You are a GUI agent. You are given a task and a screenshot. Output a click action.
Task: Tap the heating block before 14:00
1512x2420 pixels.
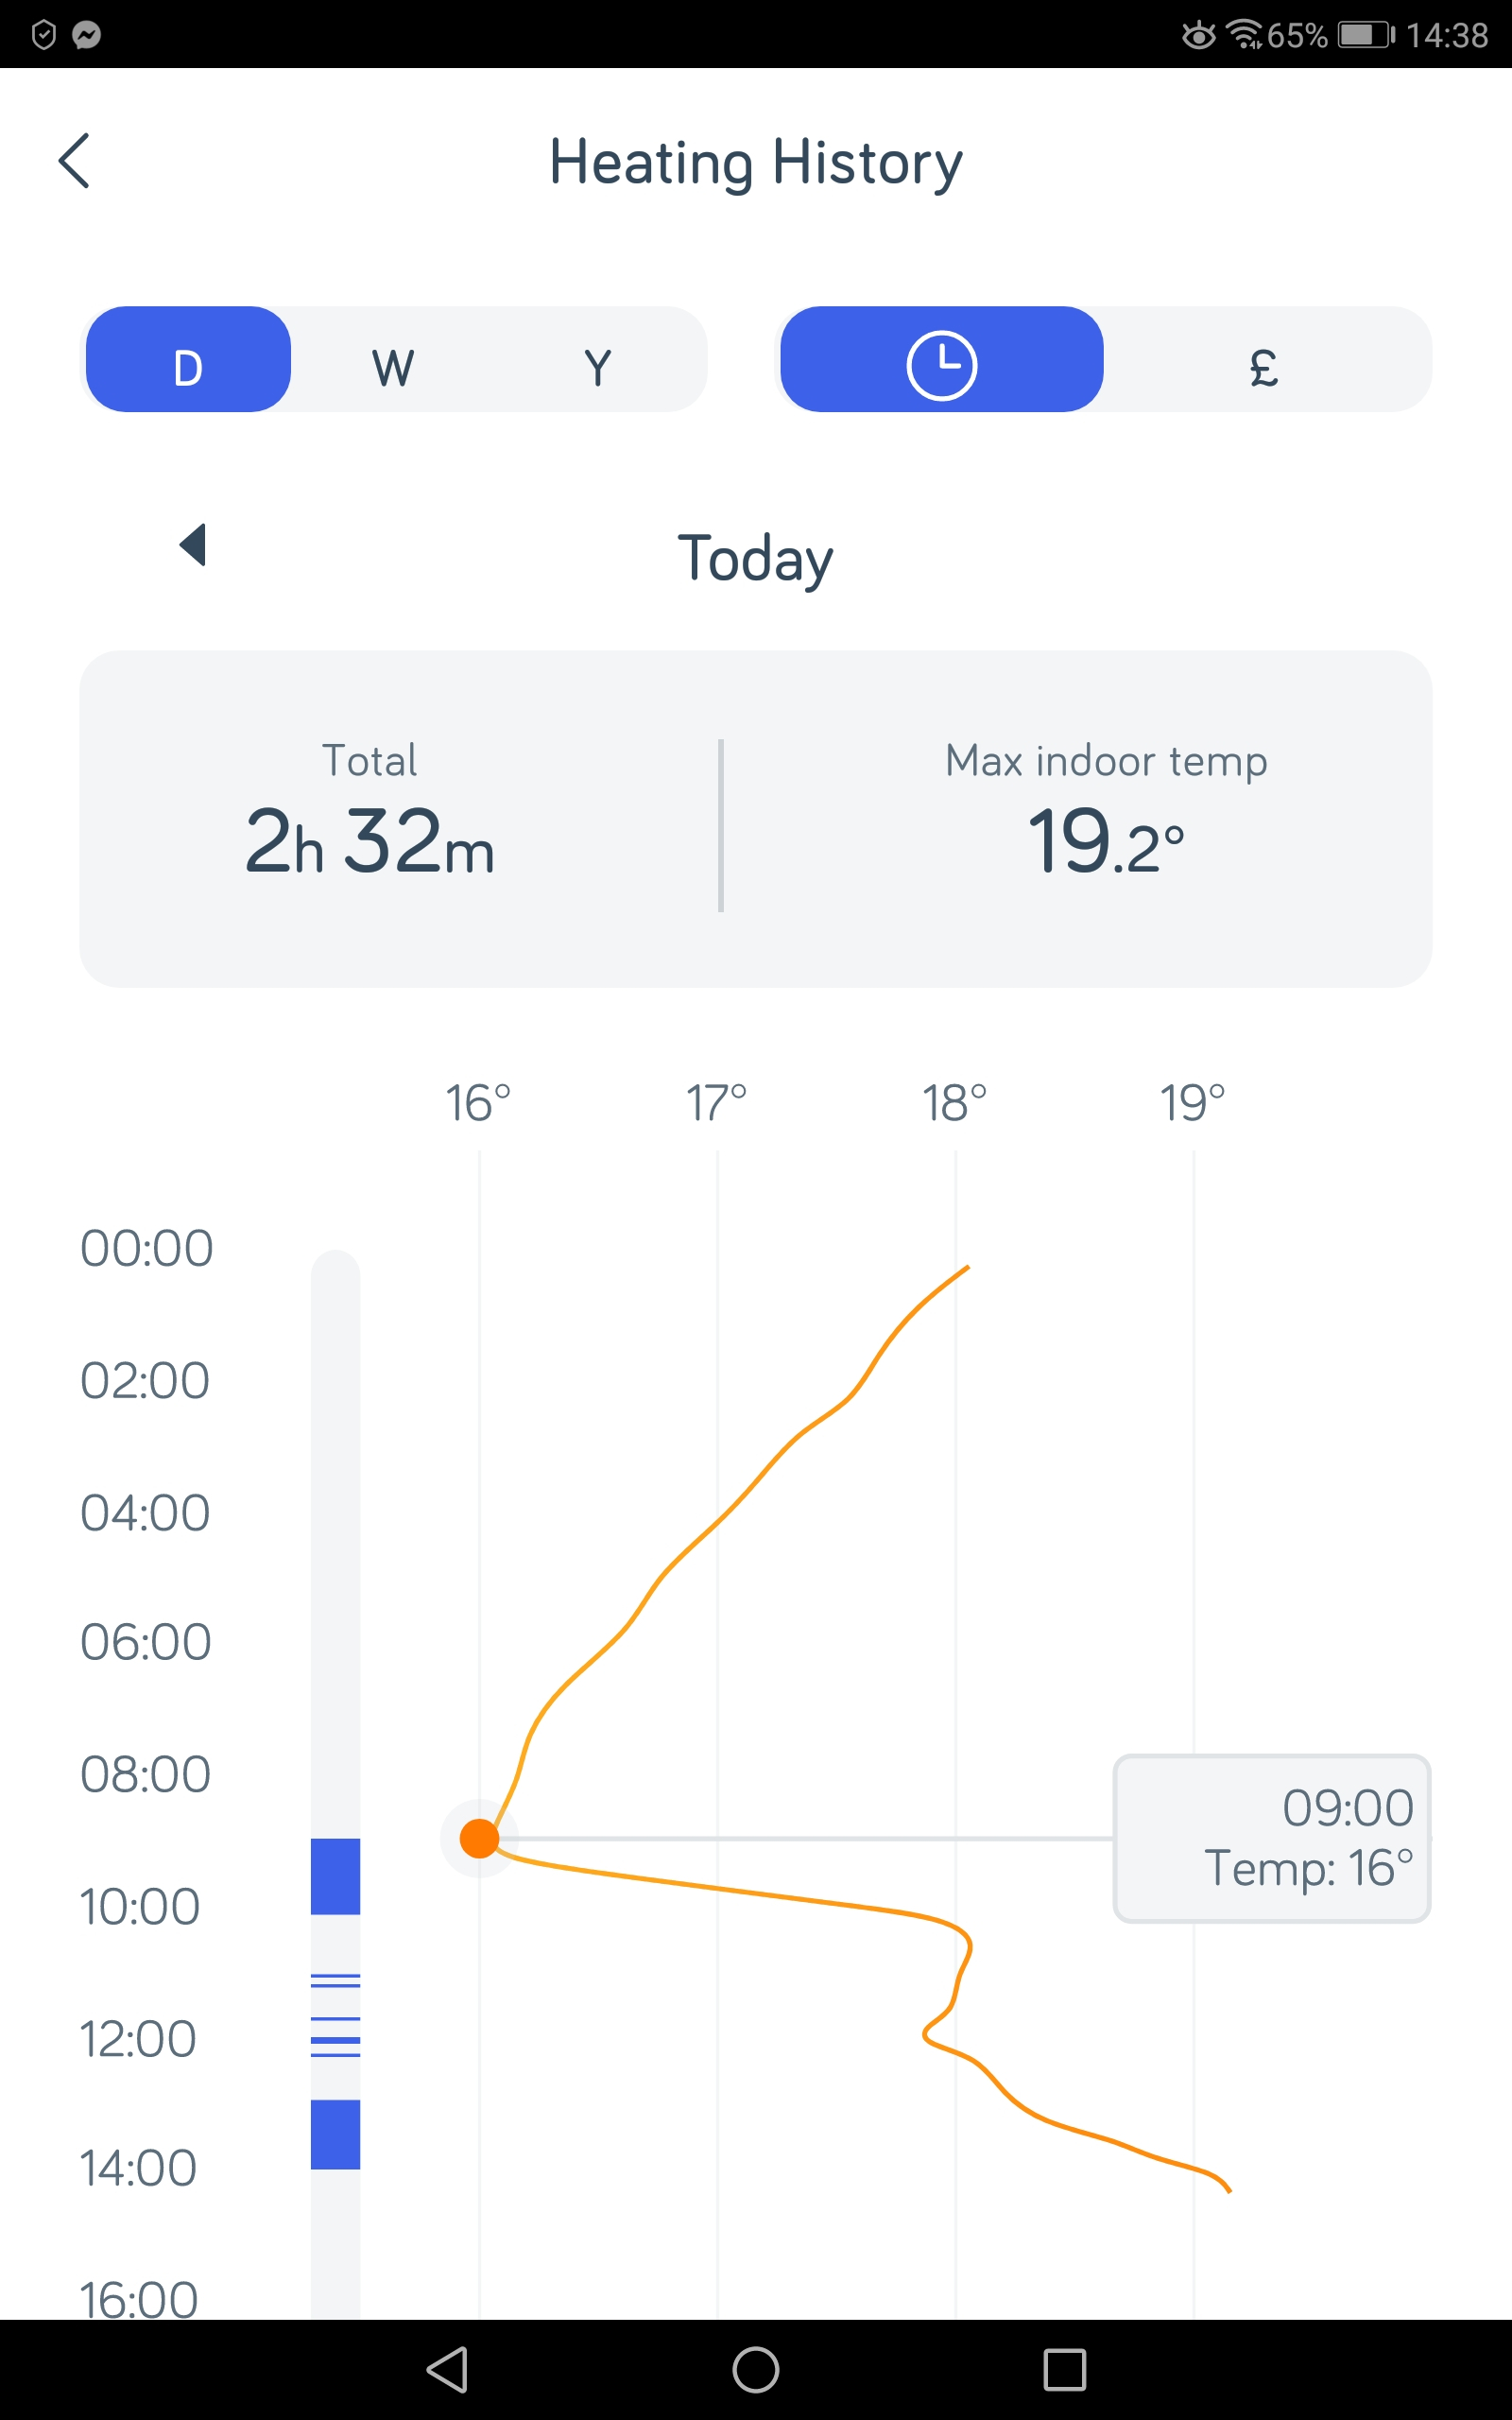click(x=335, y=2134)
